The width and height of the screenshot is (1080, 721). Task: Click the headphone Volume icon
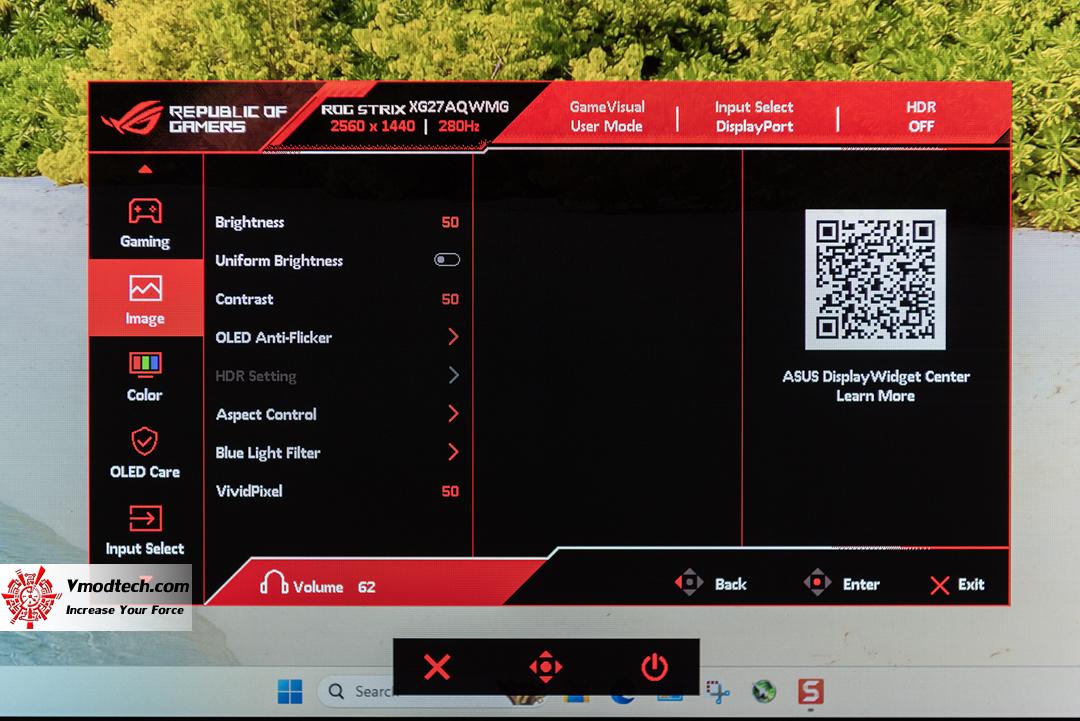tap(273, 583)
